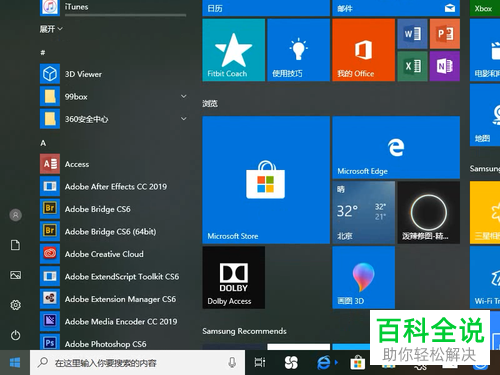Launch the OneNote tile
Image resolution: width=500 pixels, height=375 pixels.
coord(445,66)
